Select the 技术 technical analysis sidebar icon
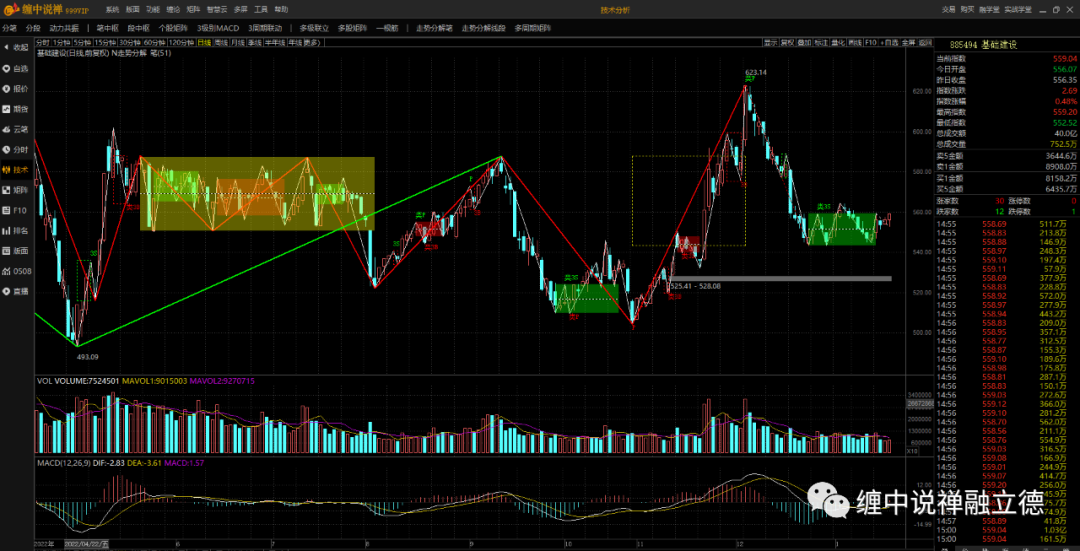This screenshot has height=551, width=1080. [x=16, y=169]
